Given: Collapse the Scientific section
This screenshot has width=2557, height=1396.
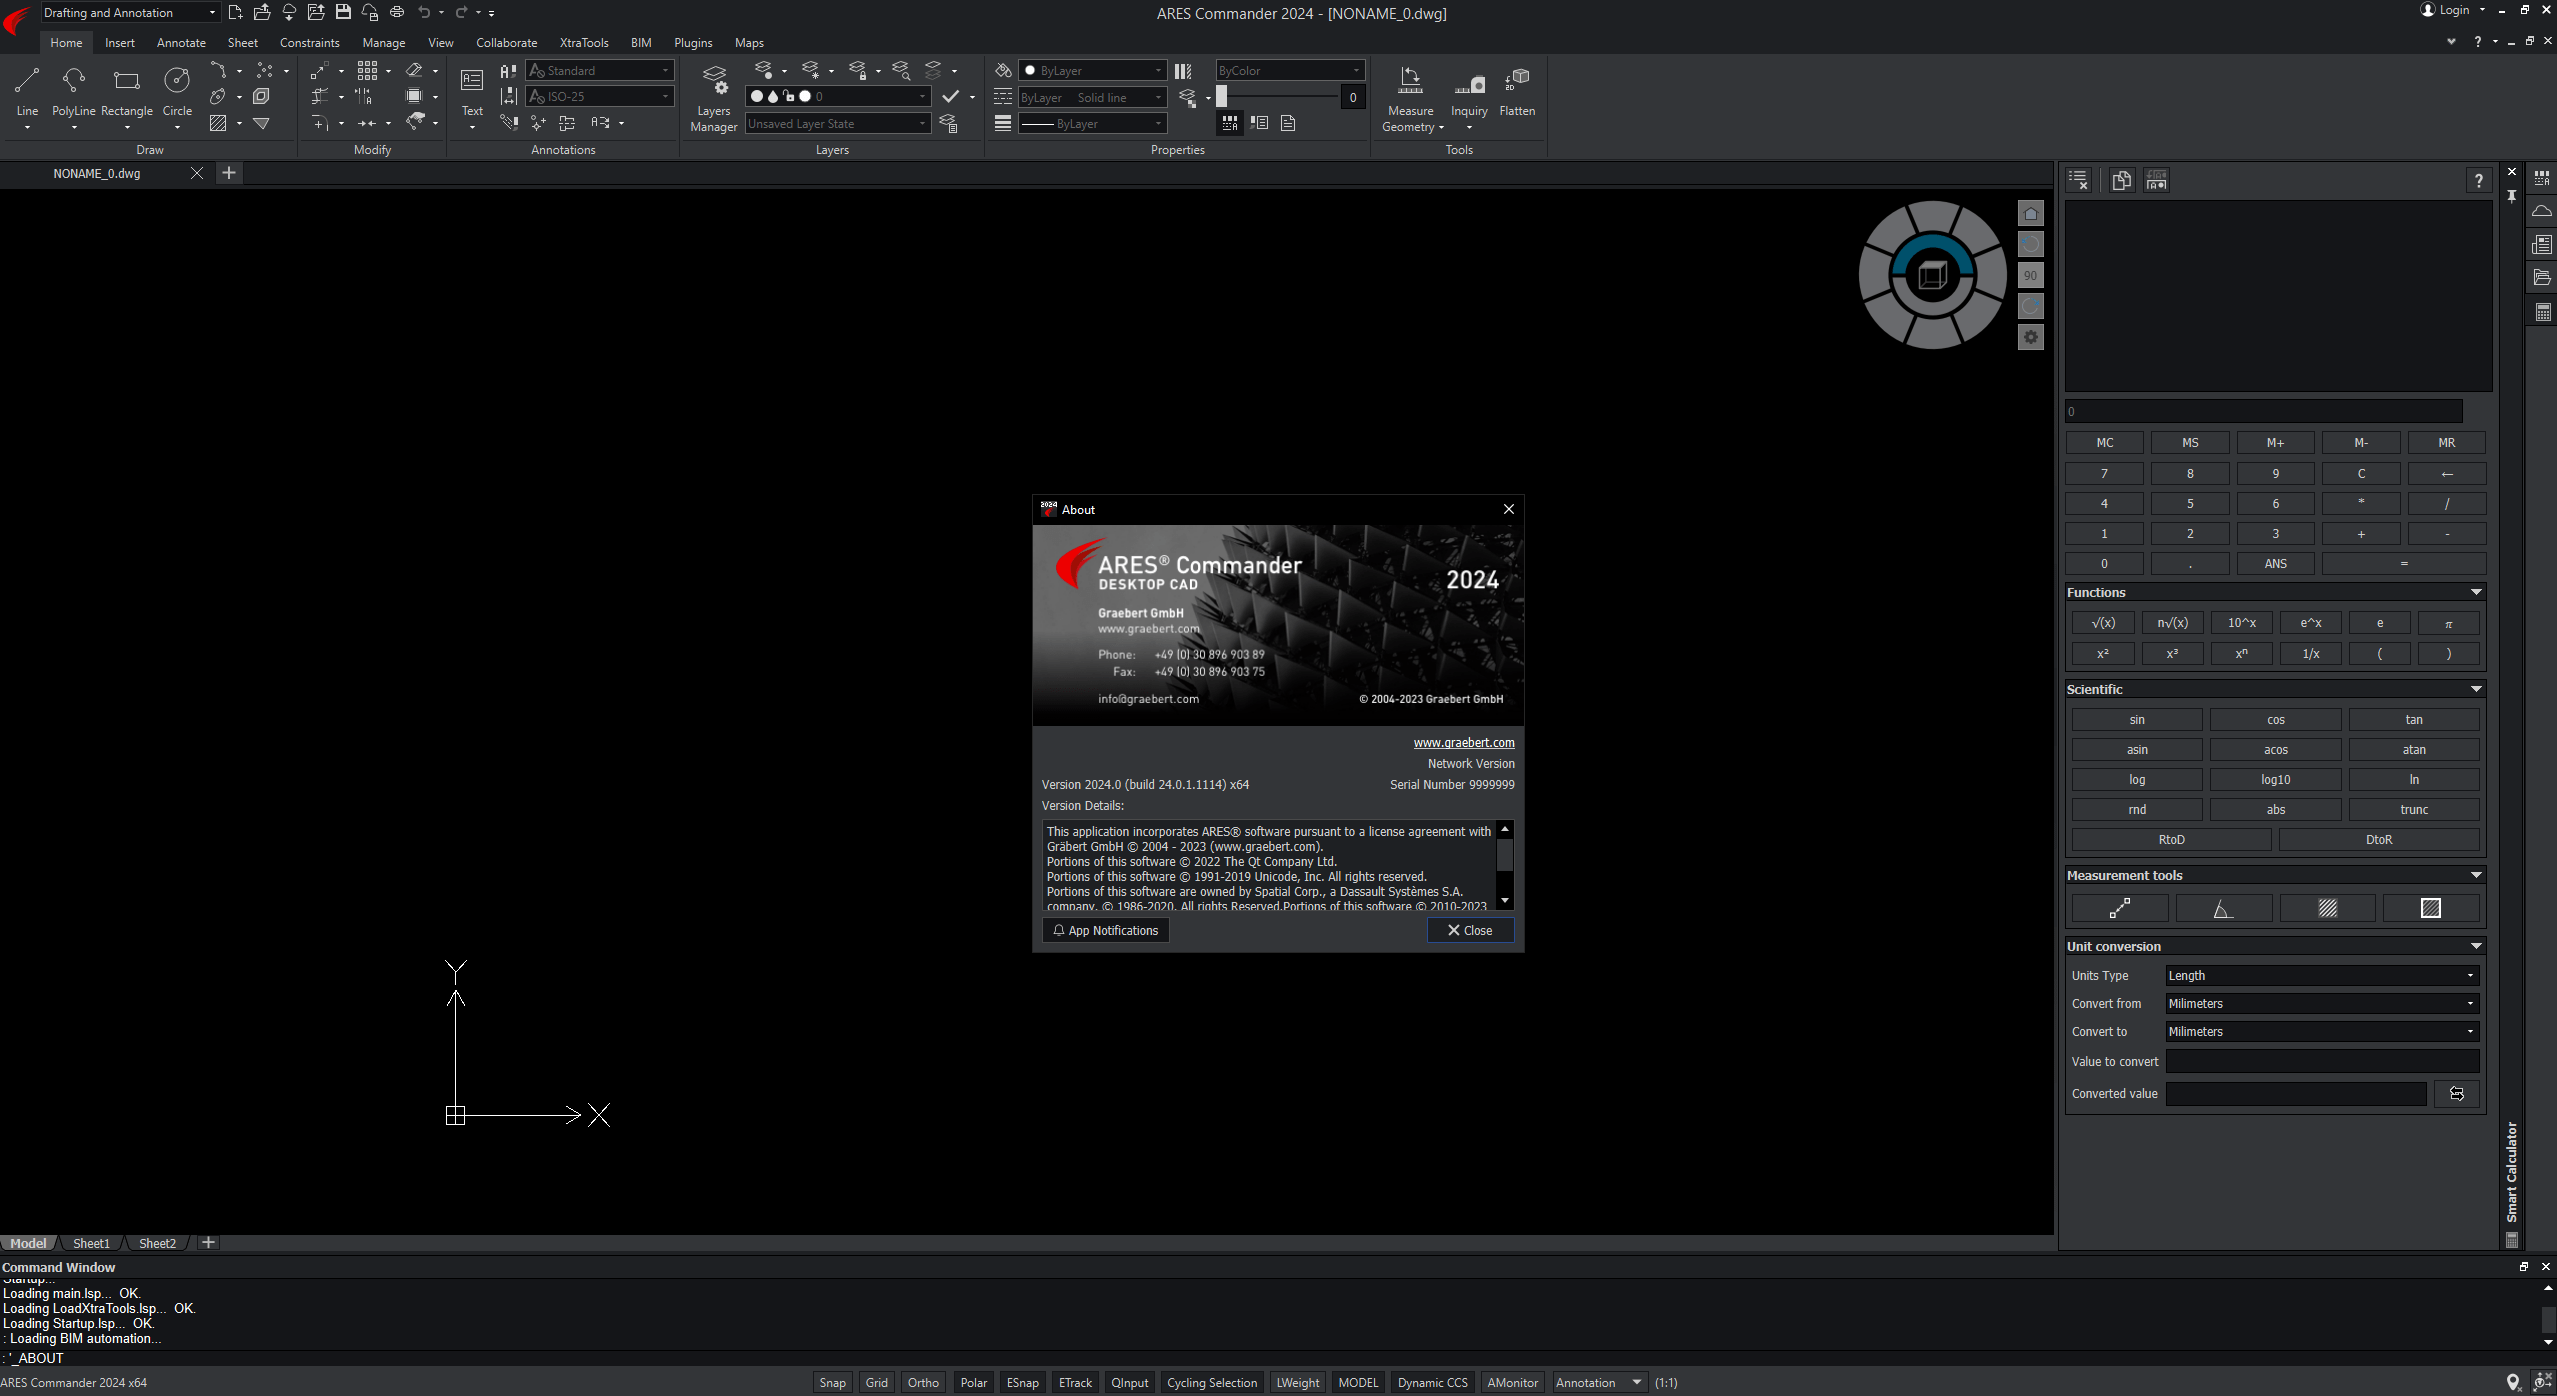Looking at the screenshot, I should (x=2476, y=689).
